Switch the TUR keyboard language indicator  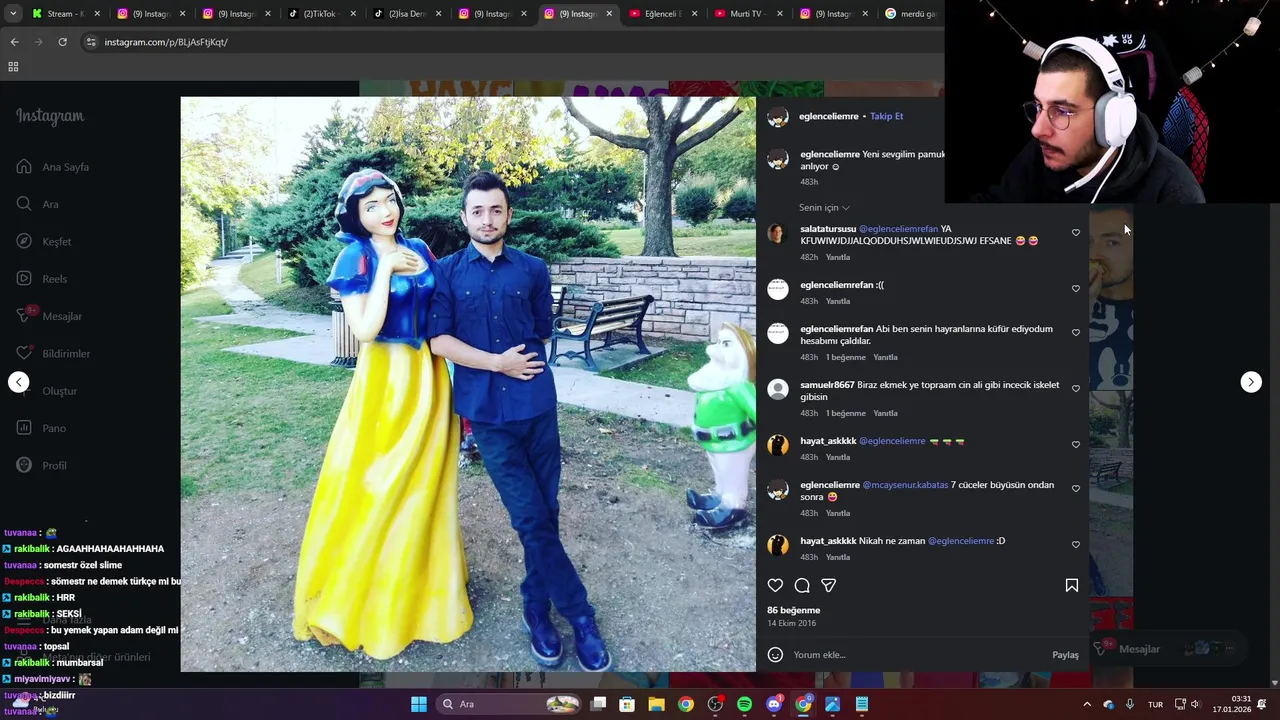click(1155, 704)
